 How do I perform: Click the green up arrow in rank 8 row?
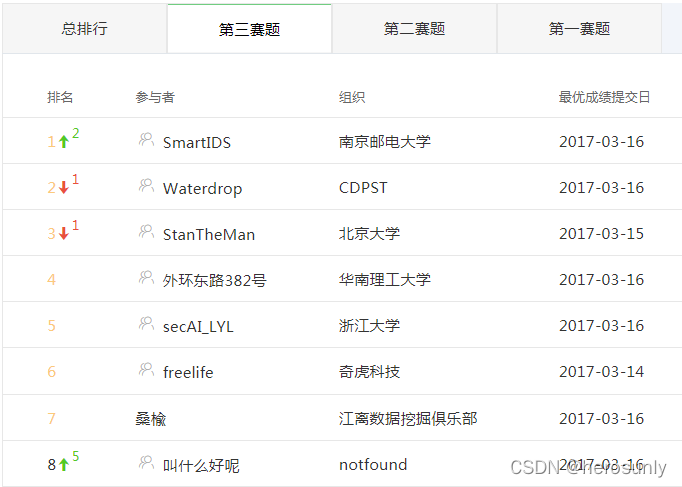pyautogui.click(x=64, y=464)
